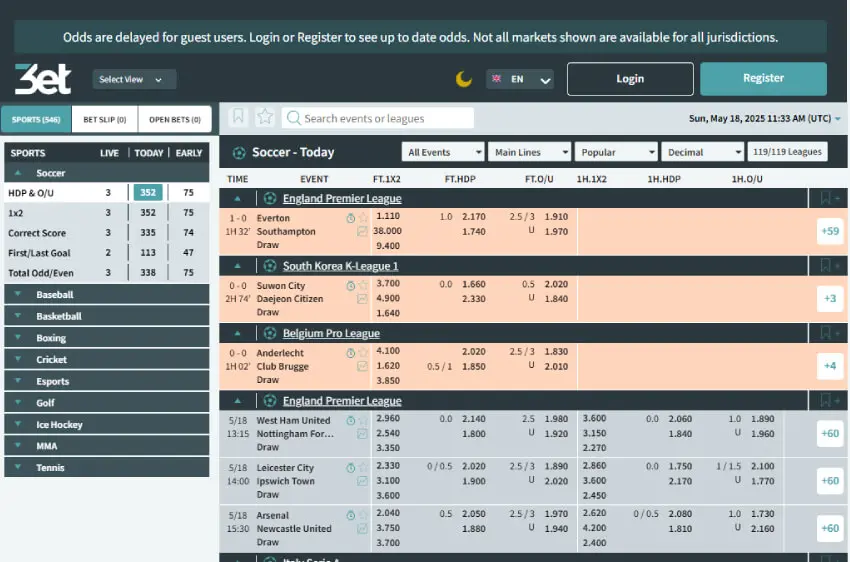The image size is (850, 562).
Task: Click the clock icon on the Arsenal match row
Action: tap(351, 515)
